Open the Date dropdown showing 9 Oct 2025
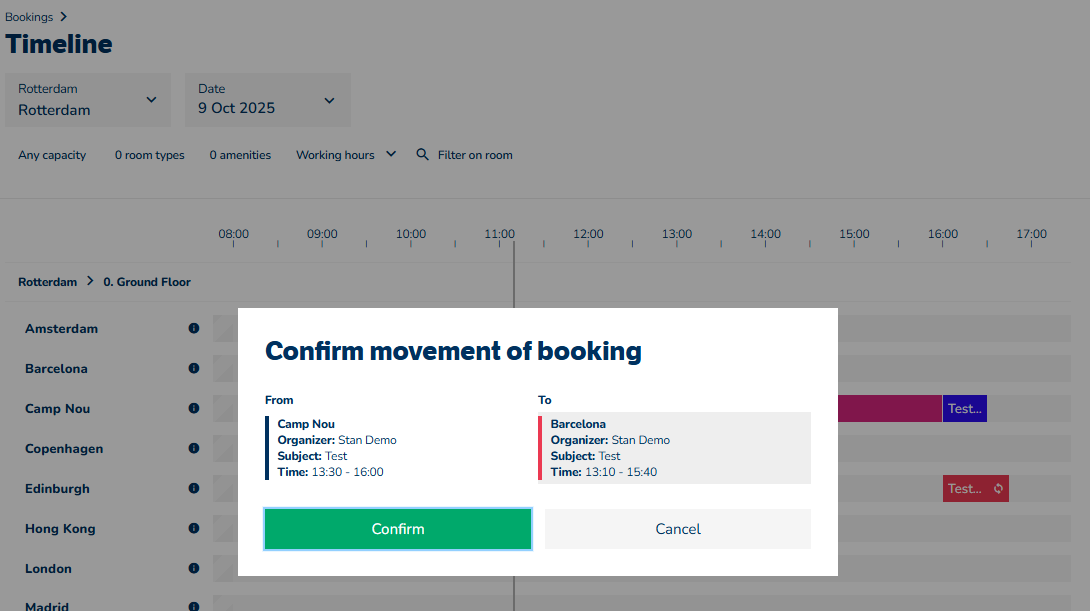This screenshot has width=1090, height=611. pyautogui.click(x=267, y=100)
